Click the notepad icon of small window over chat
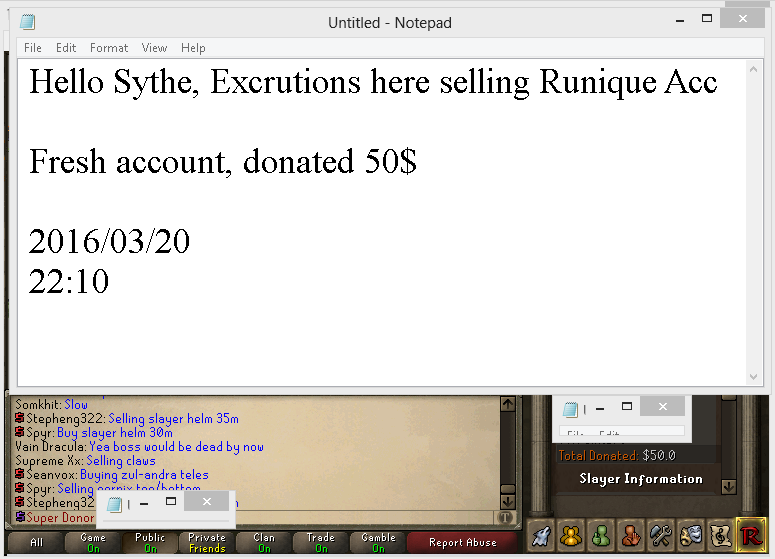This screenshot has width=775, height=559. click(115, 504)
